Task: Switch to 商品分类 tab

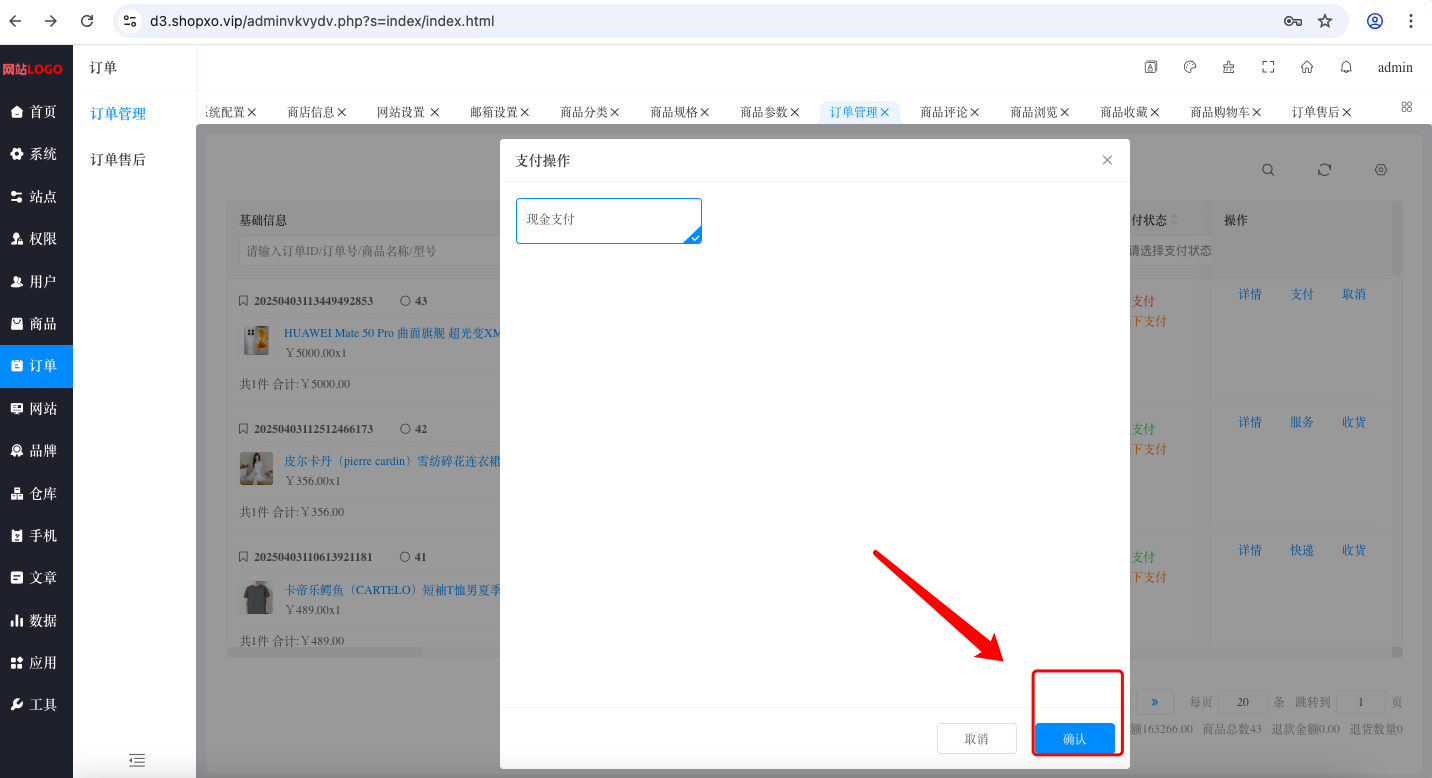Action: pyautogui.click(x=584, y=112)
